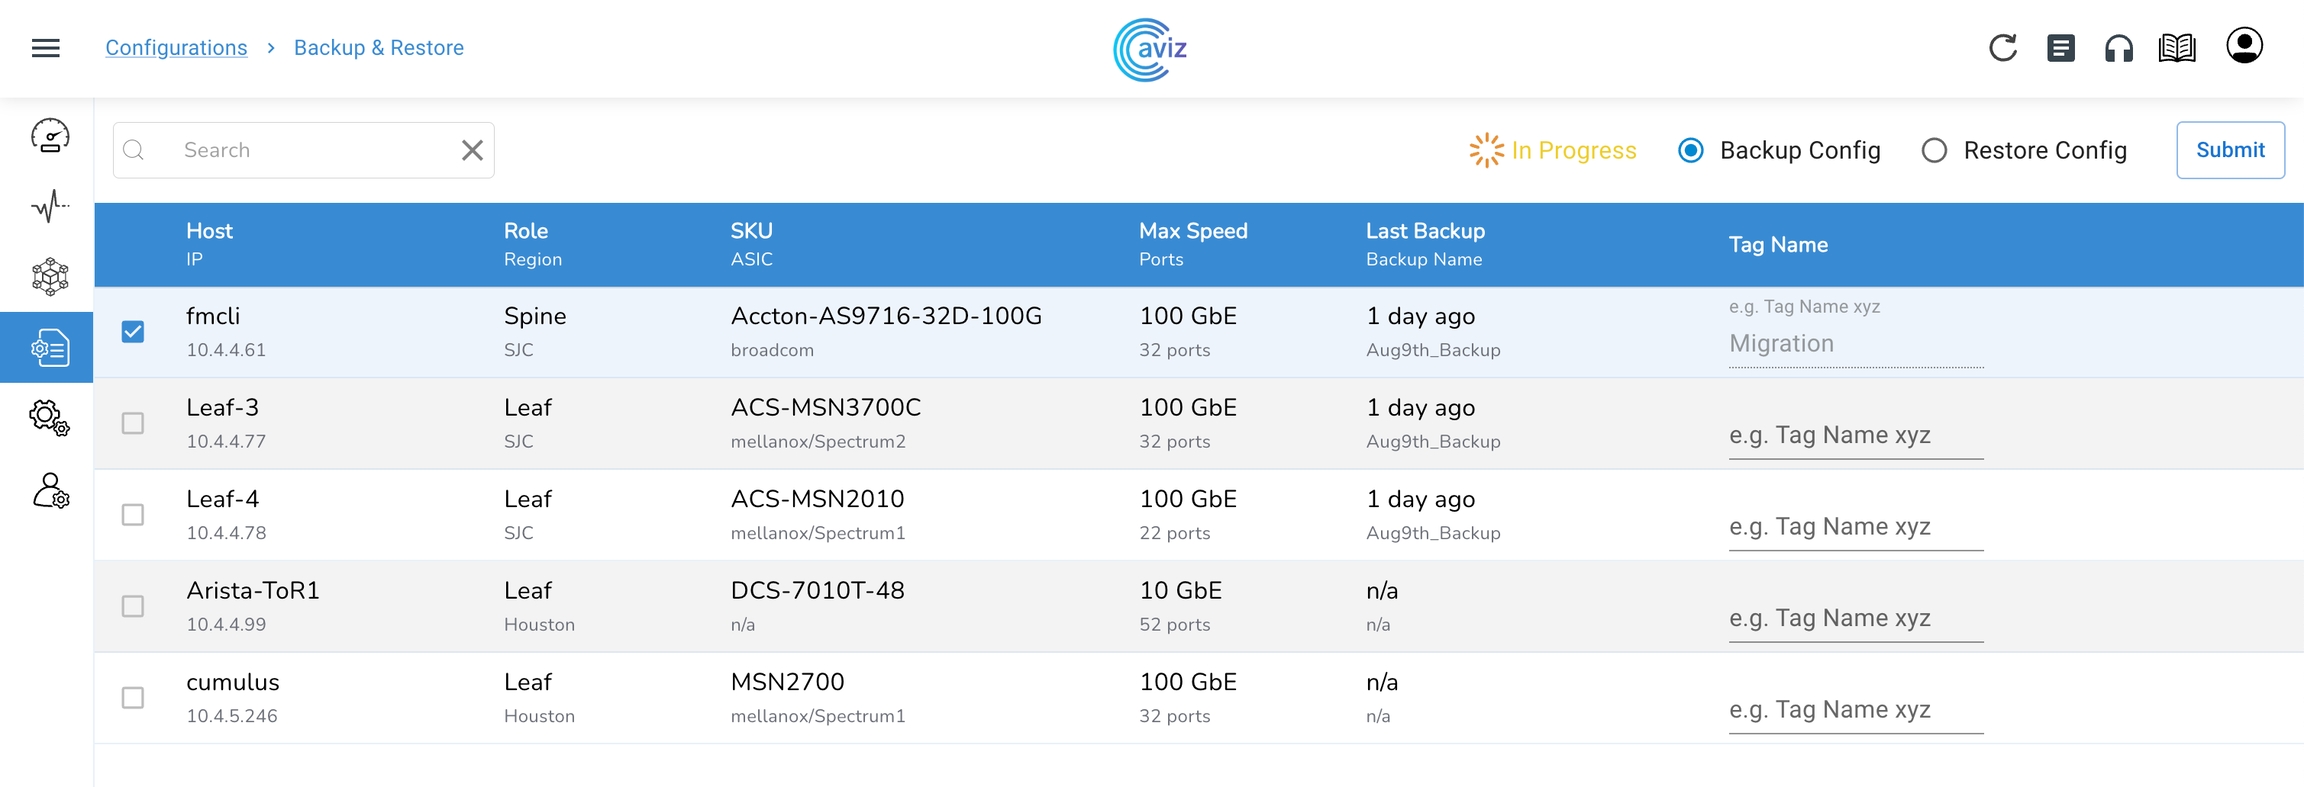
Task: Select the Restore Config radio button
Action: click(x=1934, y=150)
